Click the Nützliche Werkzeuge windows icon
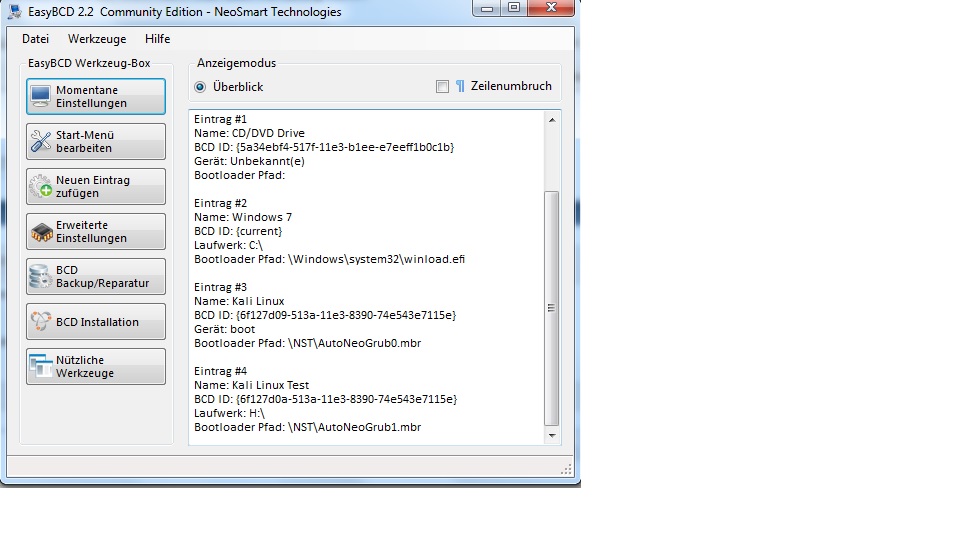This screenshot has width=960, height=540. tap(41, 366)
